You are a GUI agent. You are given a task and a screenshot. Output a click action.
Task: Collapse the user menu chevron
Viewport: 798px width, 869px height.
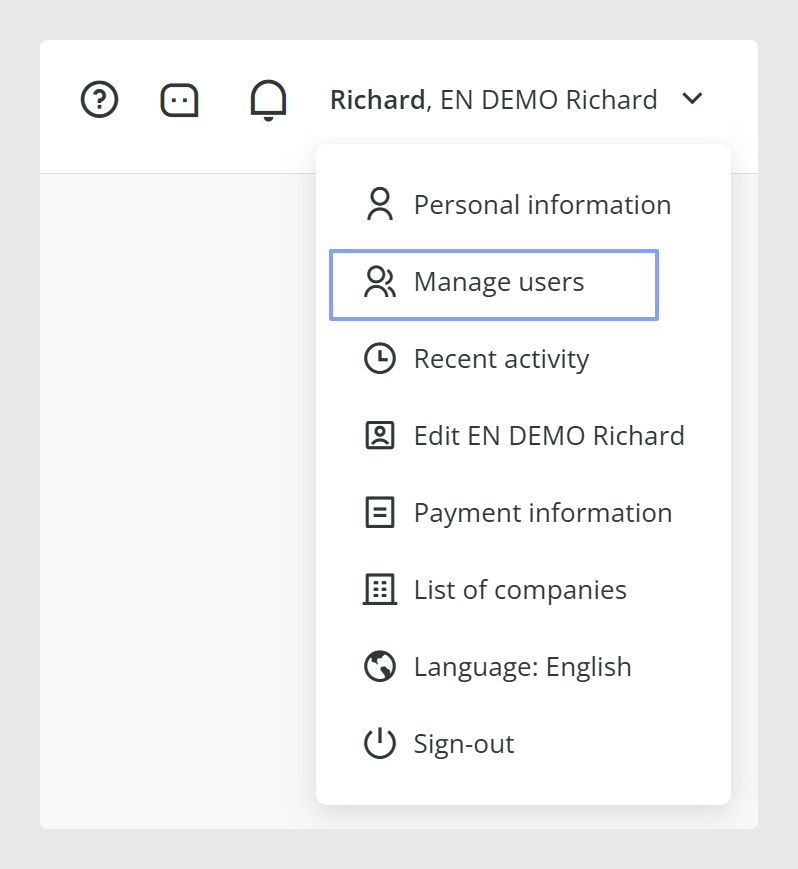[x=692, y=99]
